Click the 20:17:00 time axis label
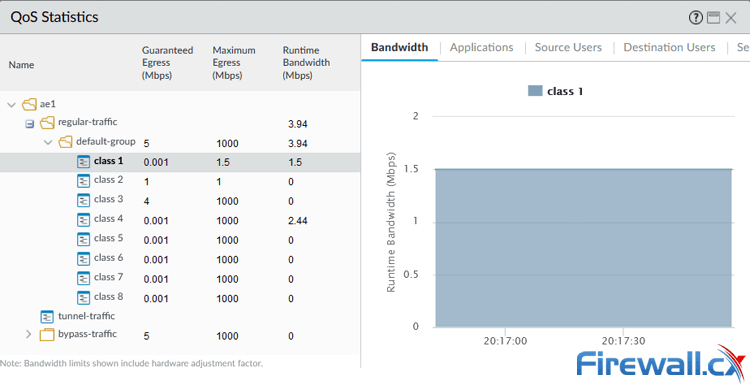The width and height of the screenshot is (750, 385). point(505,341)
